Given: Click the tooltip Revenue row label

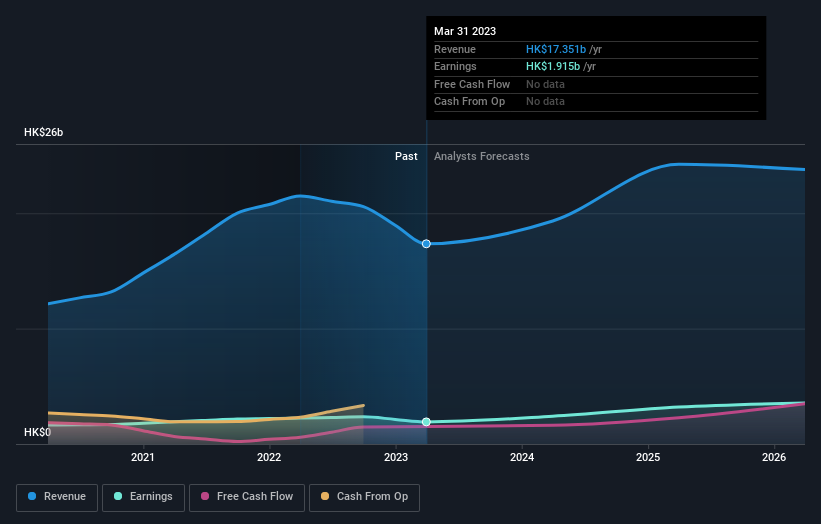Looking at the screenshot, I should (x=455, y=49).
